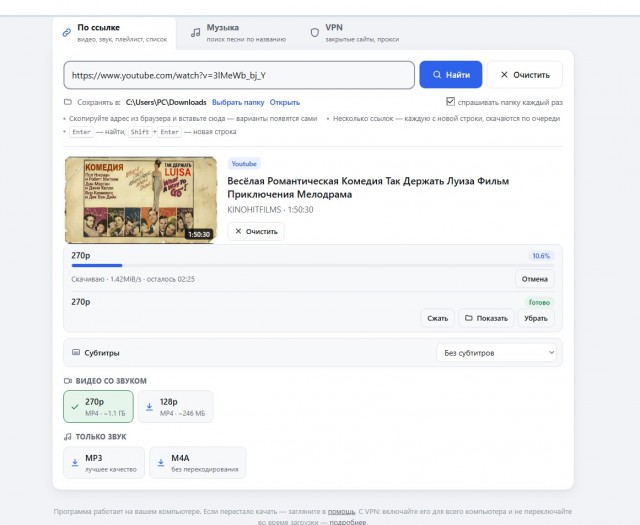The image size is (640, 525).
Task: Click the green checkmark on 270p card
Action: pyautogui.click(x=75, y=407)
